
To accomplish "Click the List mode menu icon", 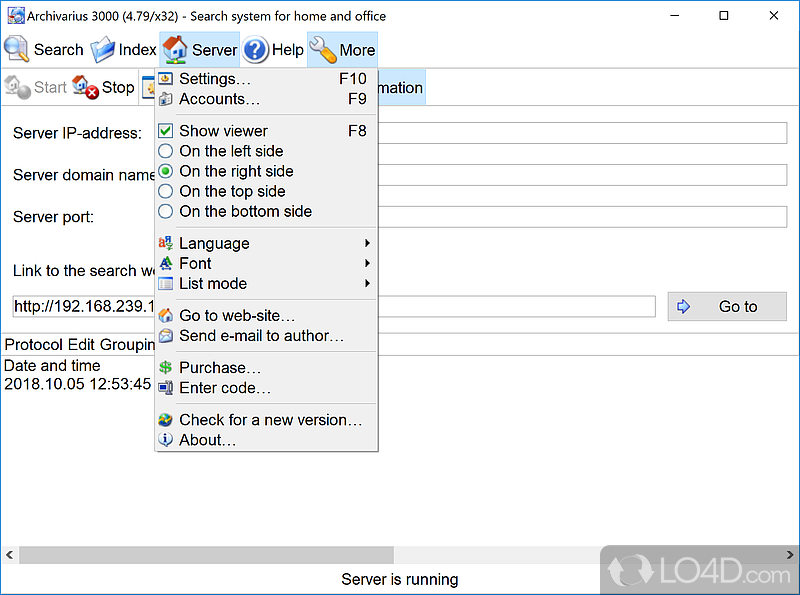I will coord(165,283).
